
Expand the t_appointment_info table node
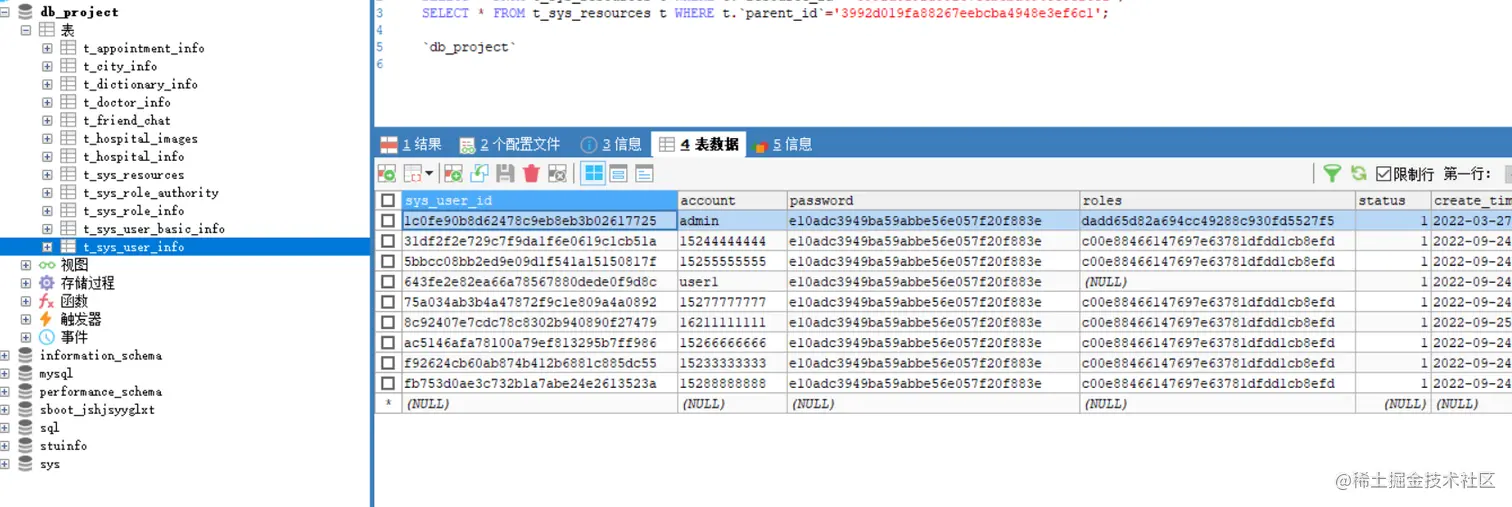[47, 48]
